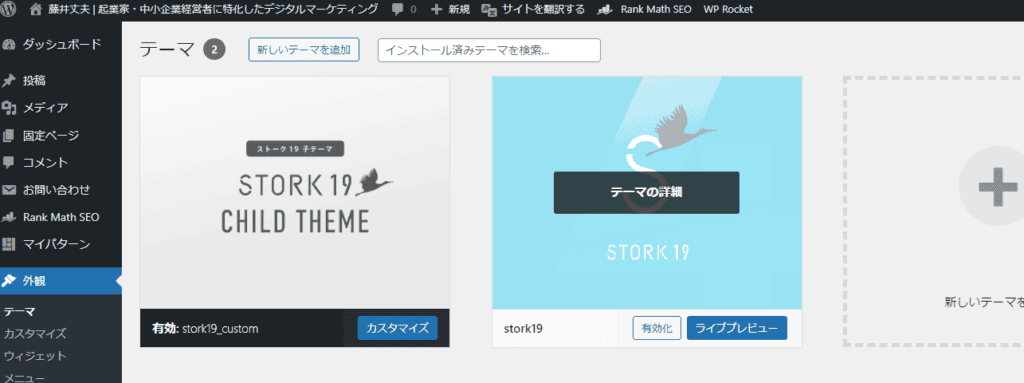Click the テーマ page heading
Image resolution: width=1024 pixels, height=383 pixels.
167,50
